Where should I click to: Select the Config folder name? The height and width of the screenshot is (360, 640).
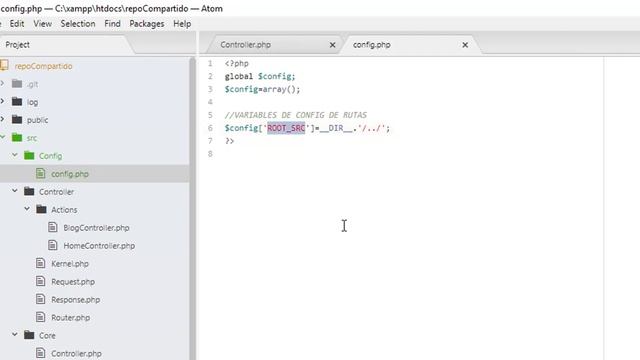[50, 156]
